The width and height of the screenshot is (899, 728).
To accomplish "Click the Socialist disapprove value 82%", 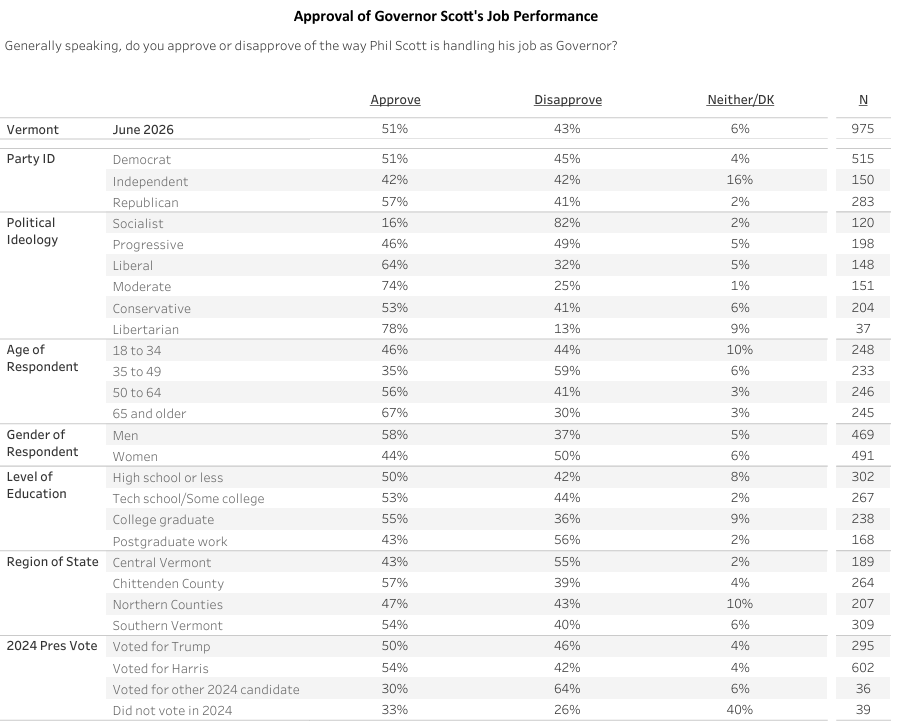I will coord(567,222).
